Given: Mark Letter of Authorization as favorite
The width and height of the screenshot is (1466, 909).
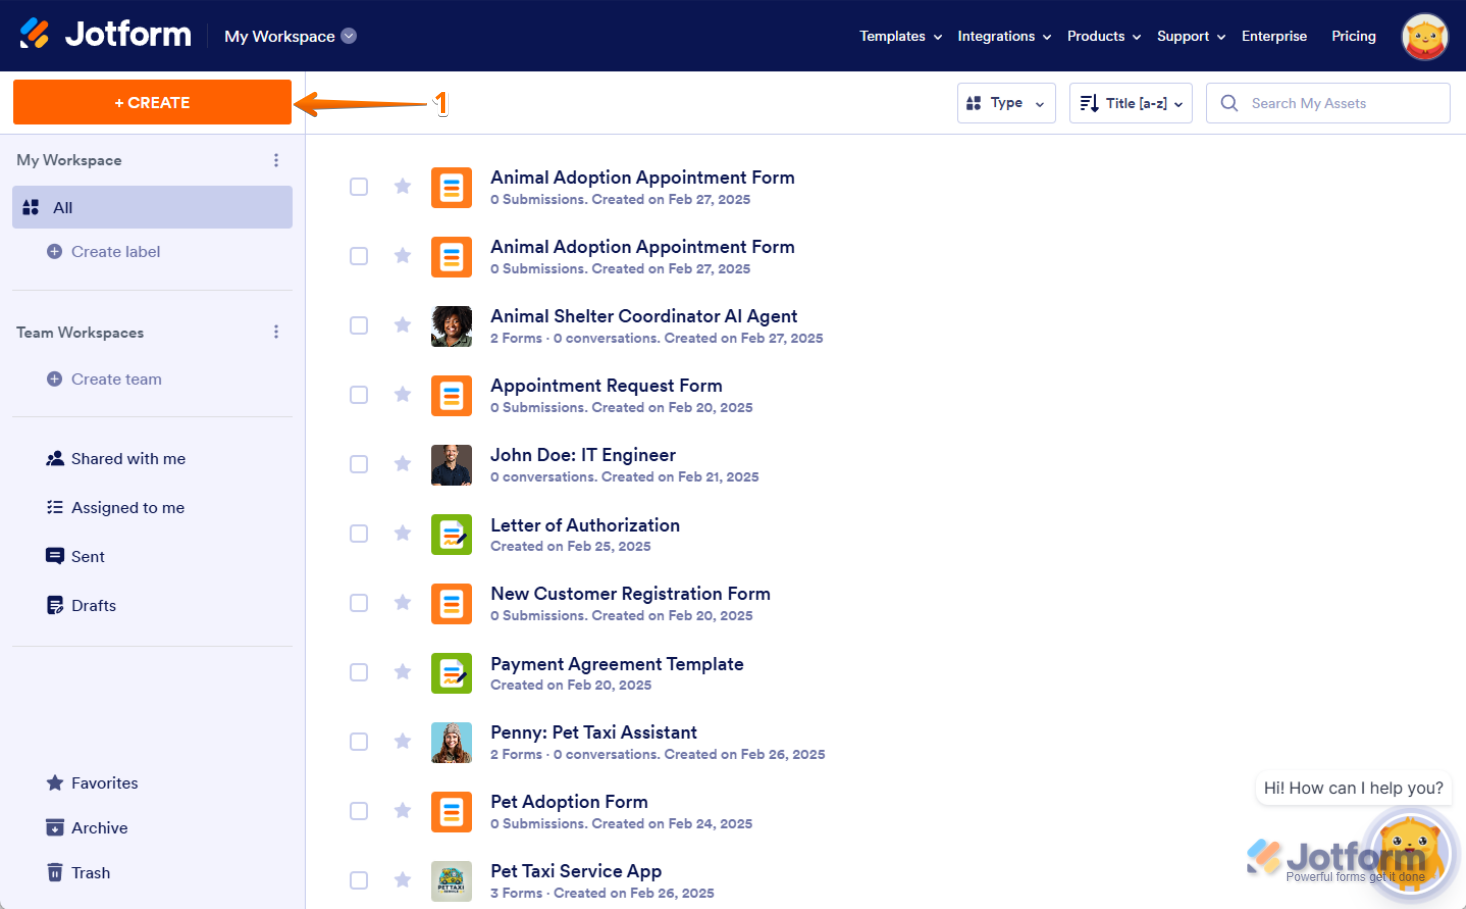Looking at the screenshot, I should click(x=402, y=533).
